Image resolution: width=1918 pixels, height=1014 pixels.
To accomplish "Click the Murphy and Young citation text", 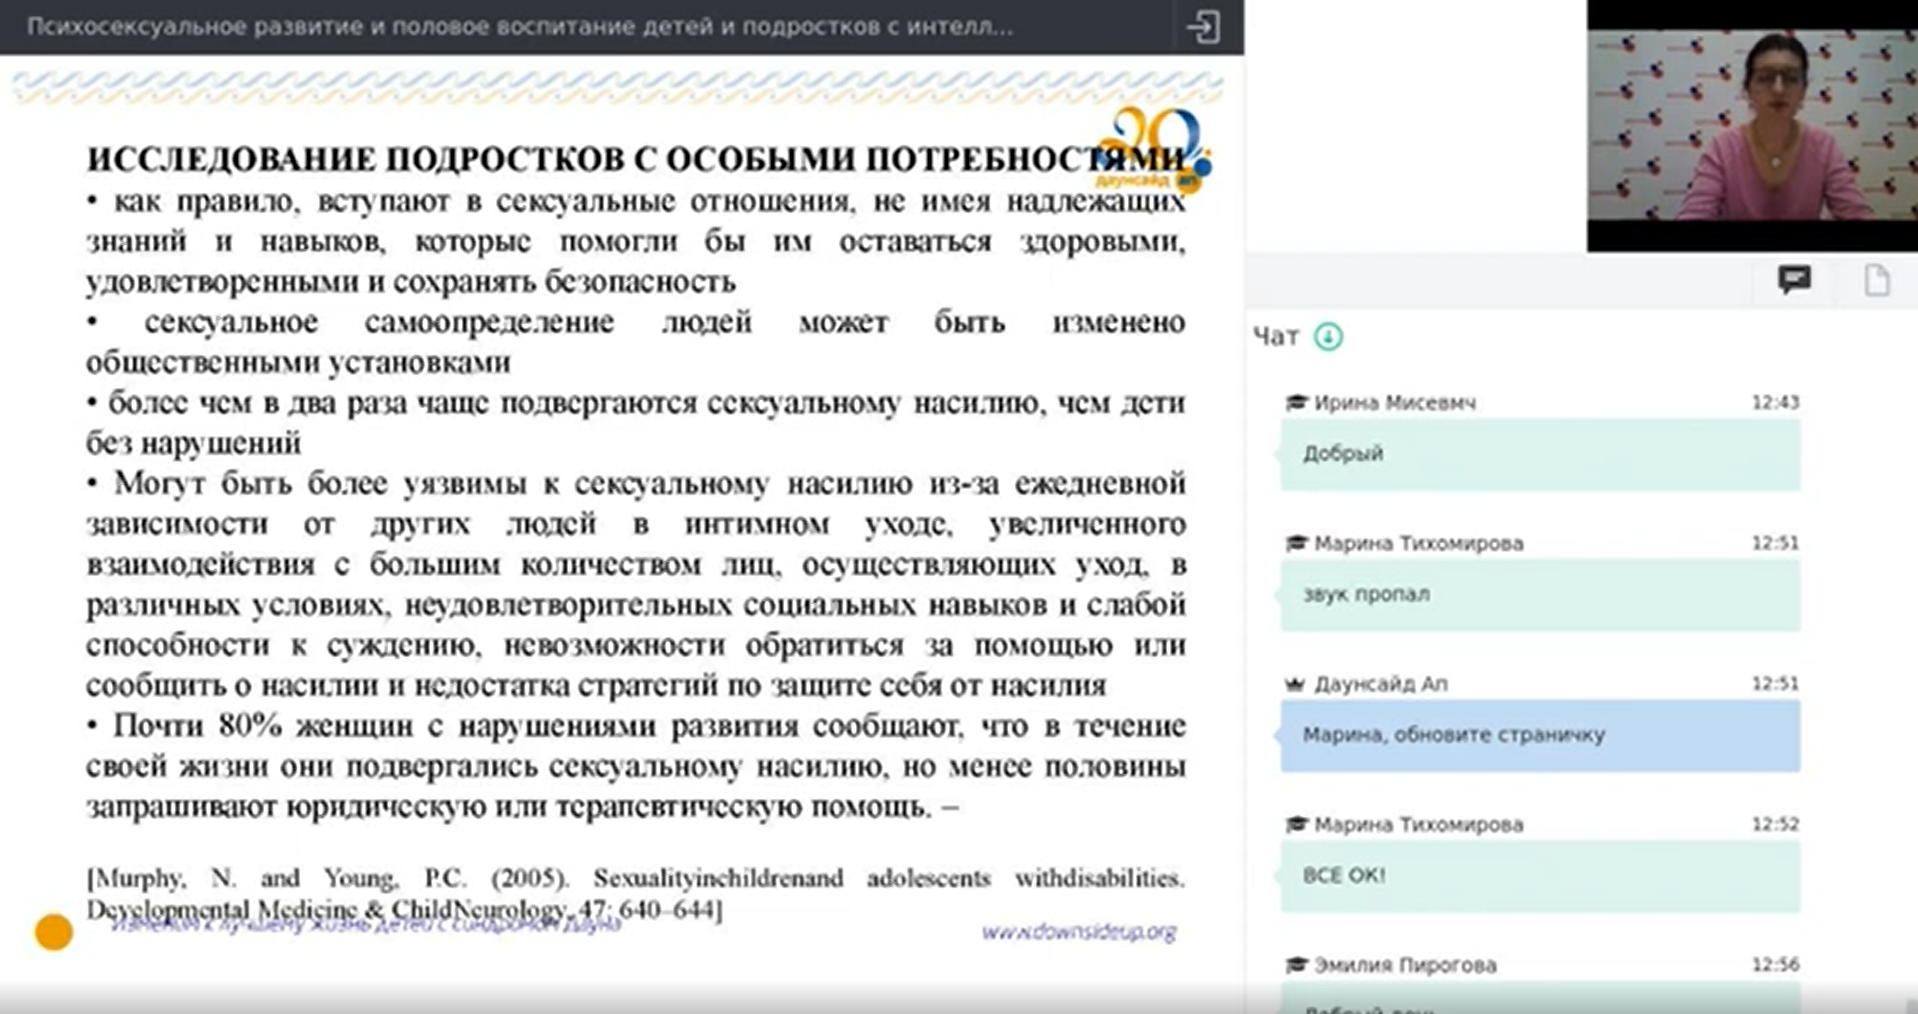I will point(636,894).
